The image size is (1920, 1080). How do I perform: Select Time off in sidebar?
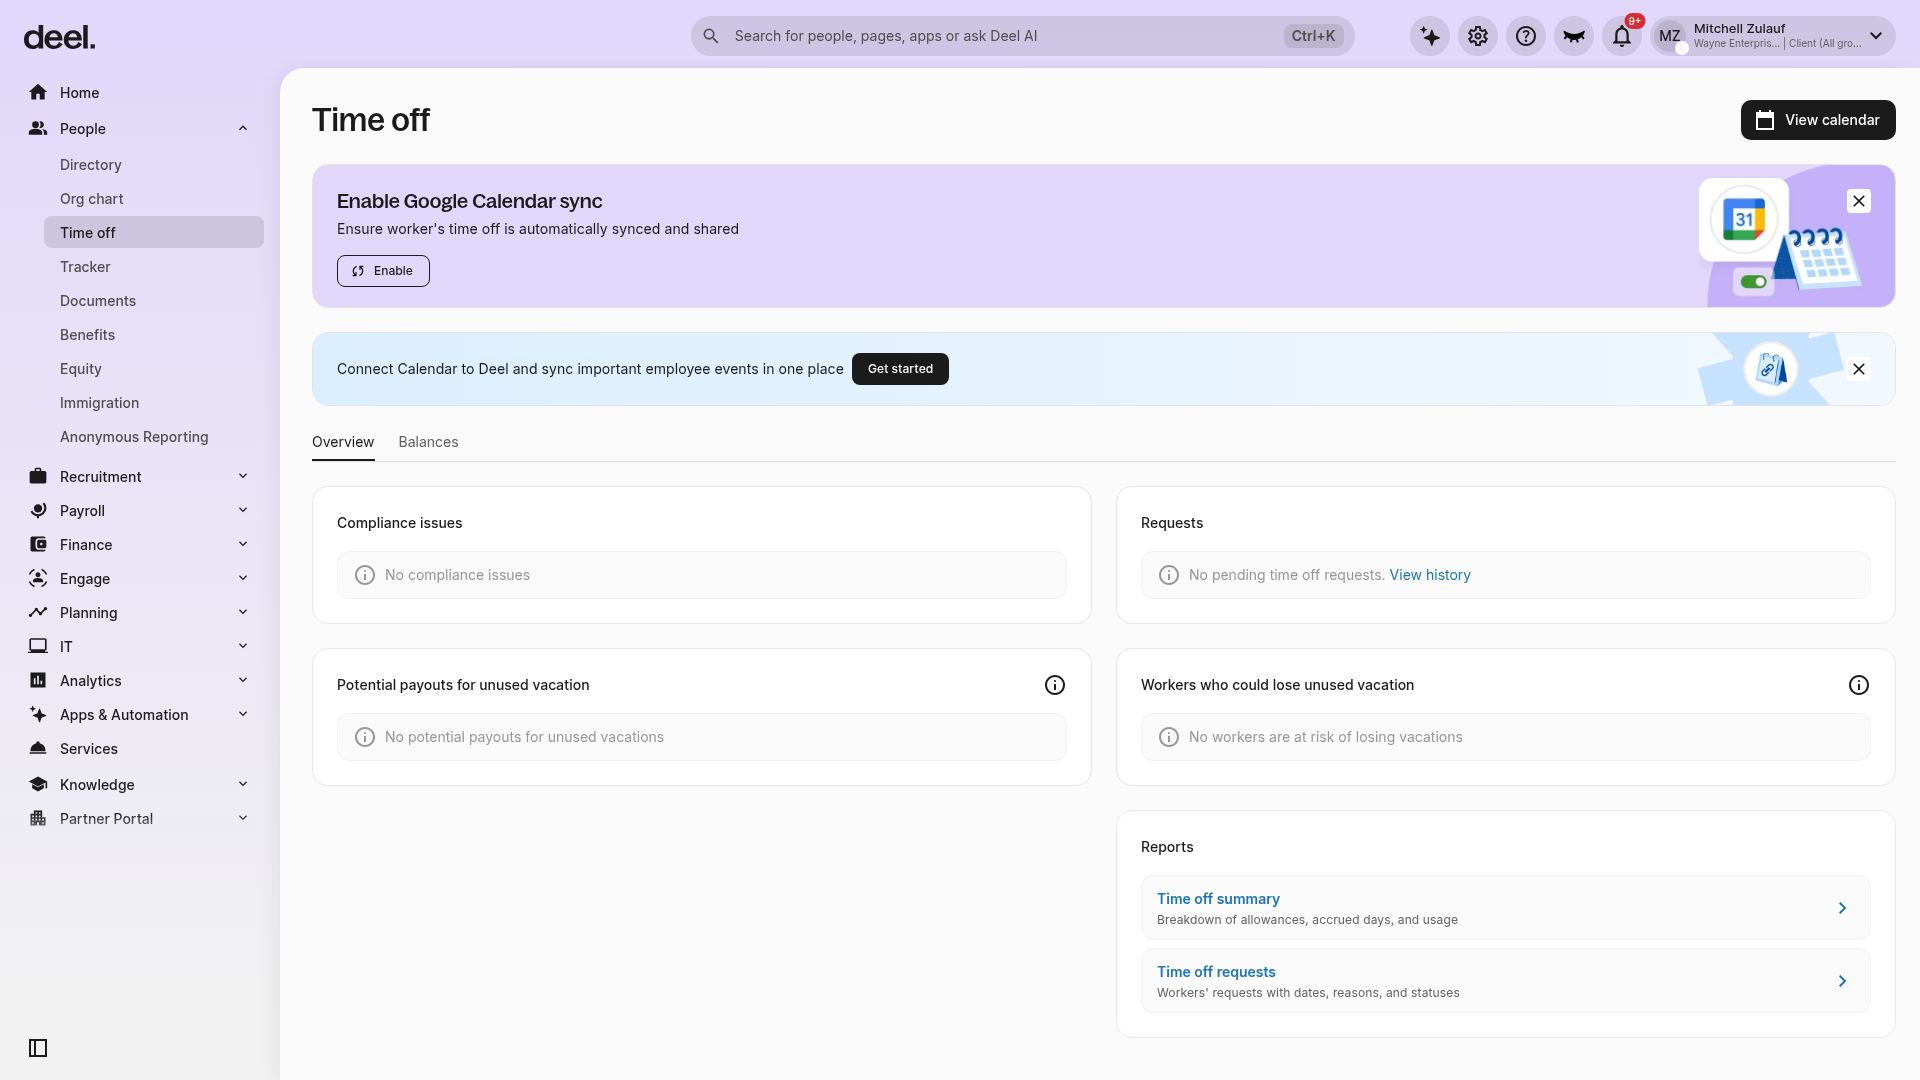[x=154, y=232]
